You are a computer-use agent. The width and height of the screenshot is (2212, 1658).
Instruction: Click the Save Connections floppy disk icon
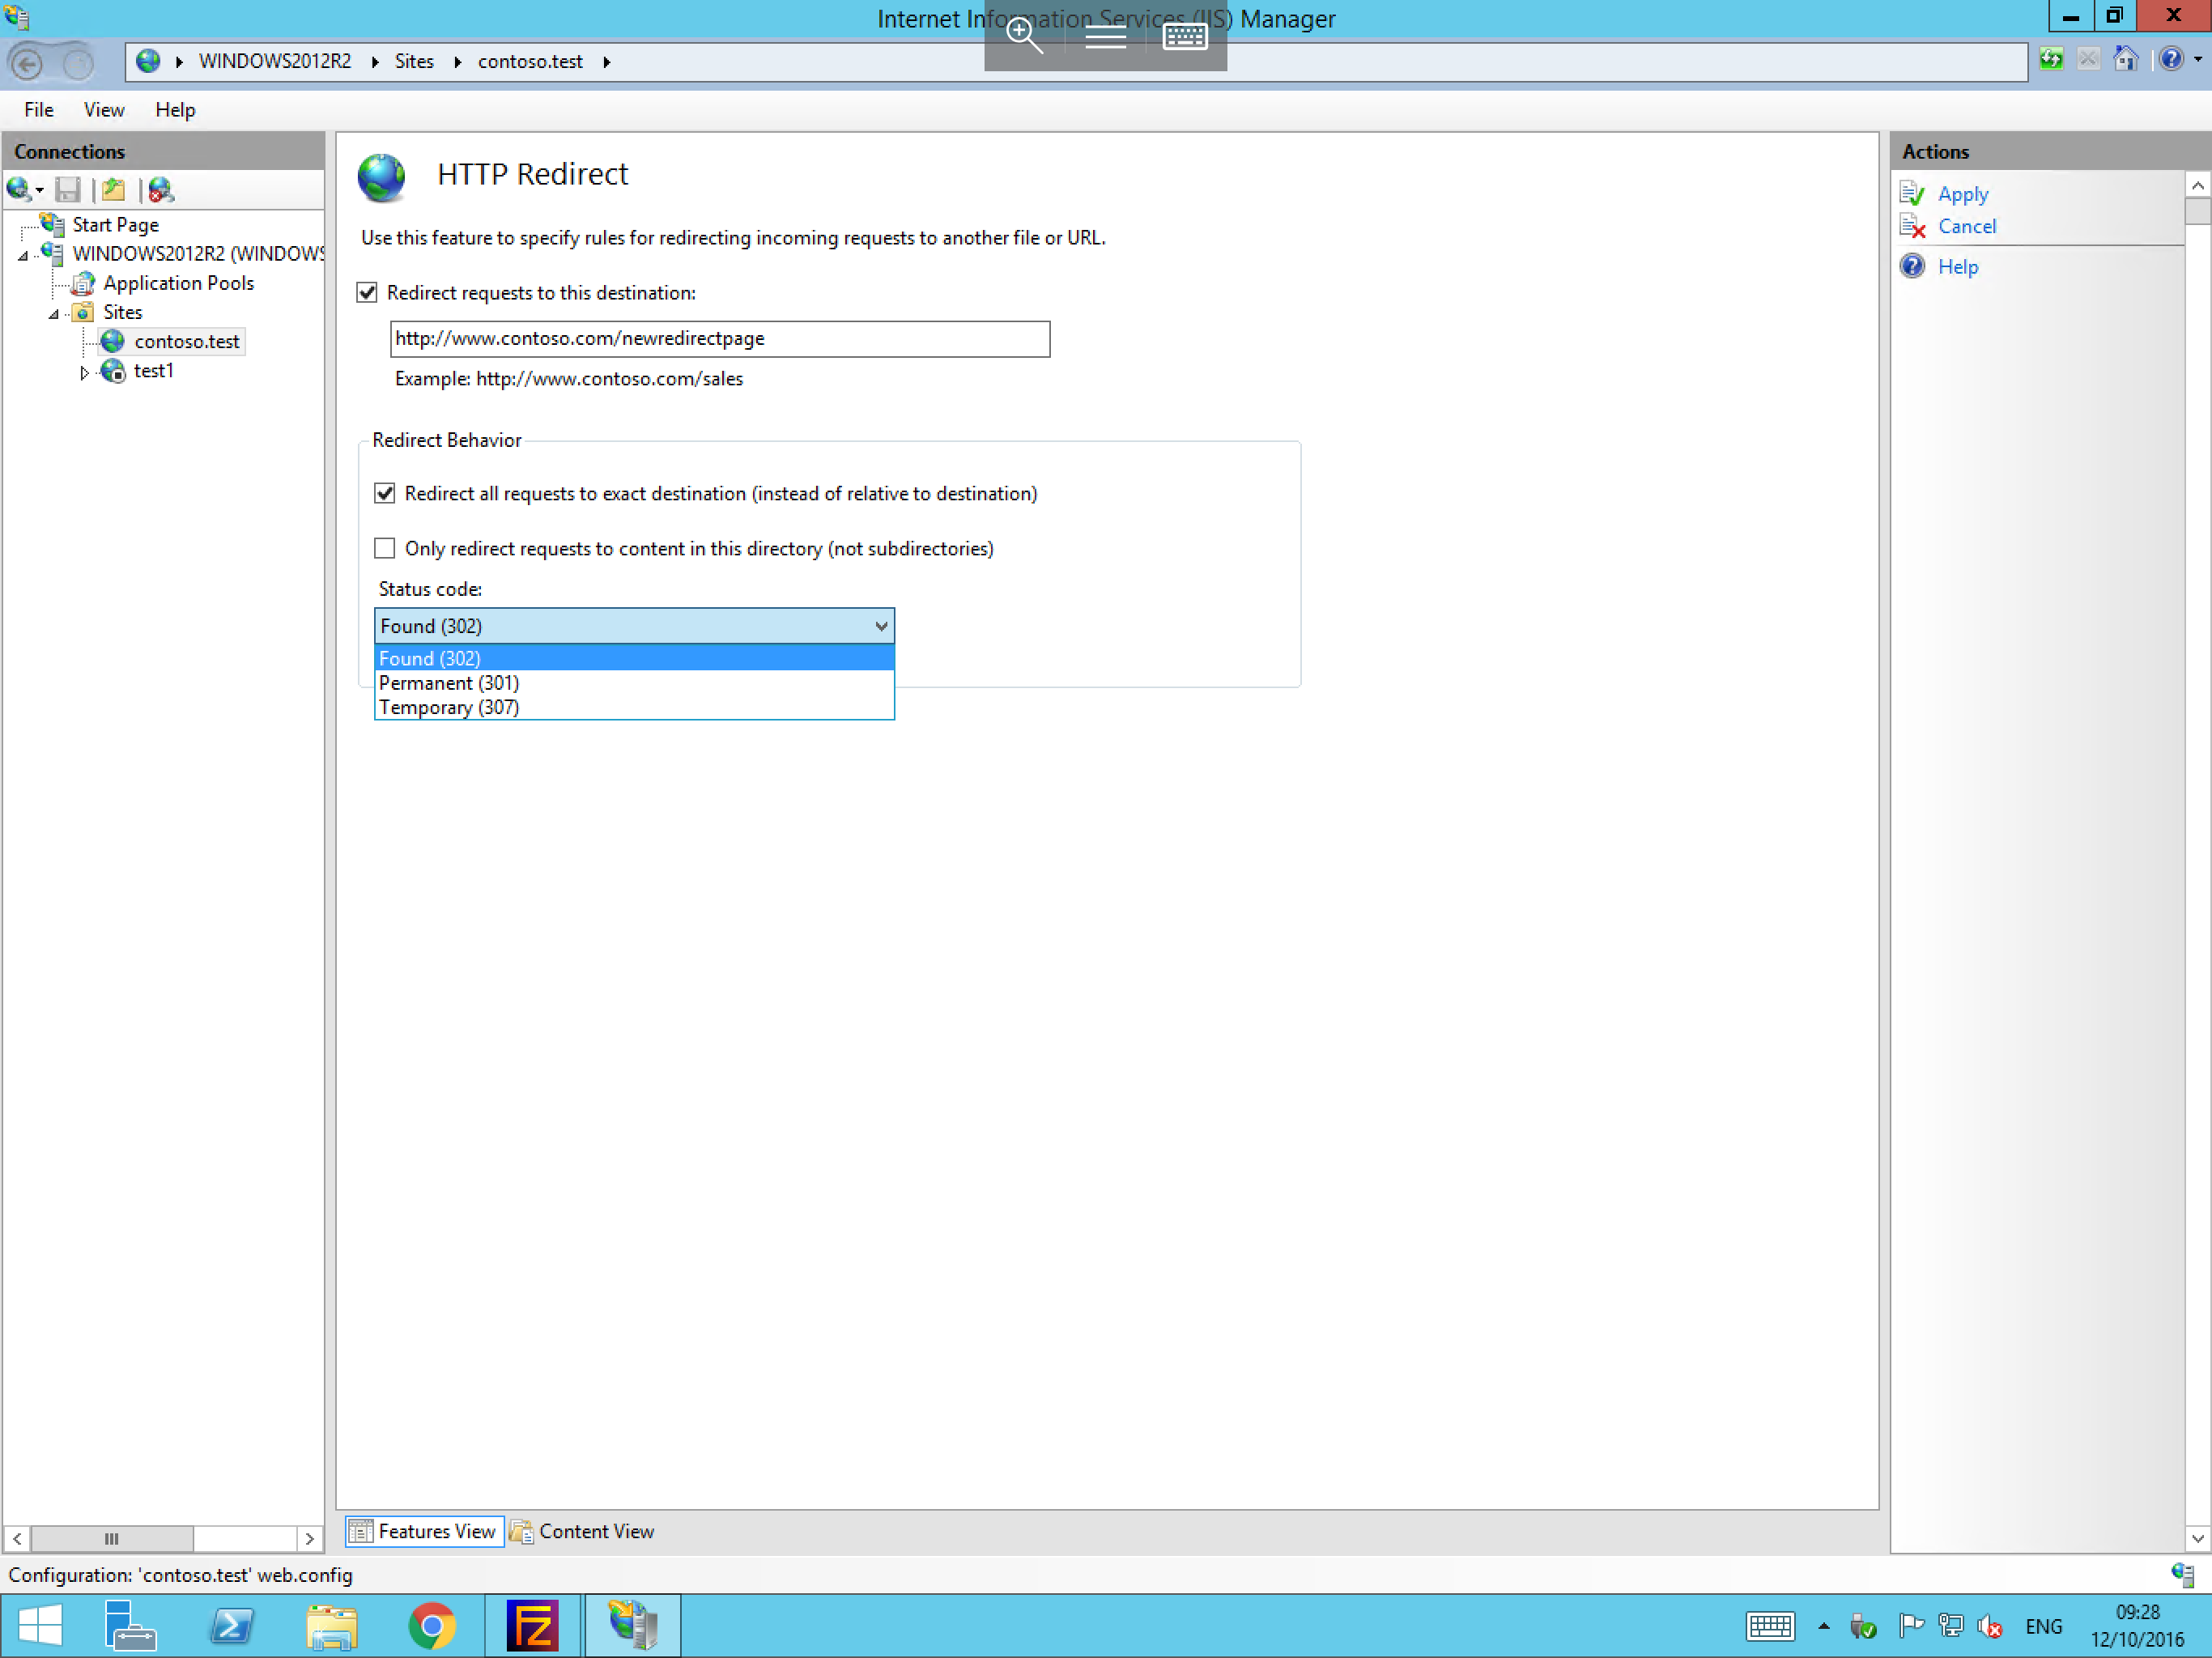[68, 189]
